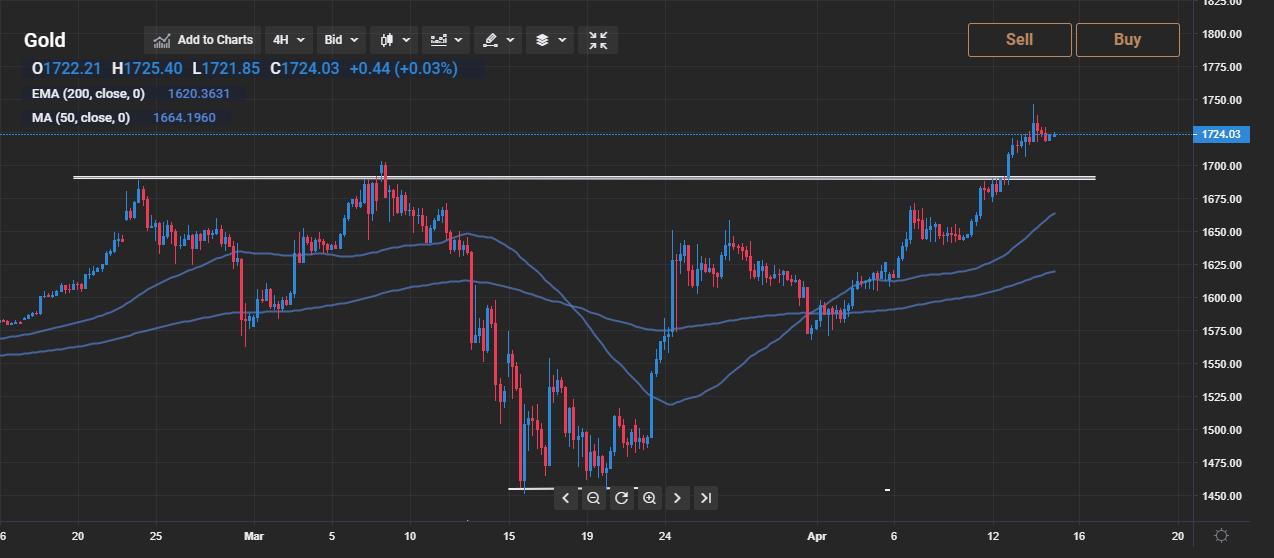This screenshot has width=1274, height=558.
Task: Open the layers templates menu
Action: click(x=549, y=40)
